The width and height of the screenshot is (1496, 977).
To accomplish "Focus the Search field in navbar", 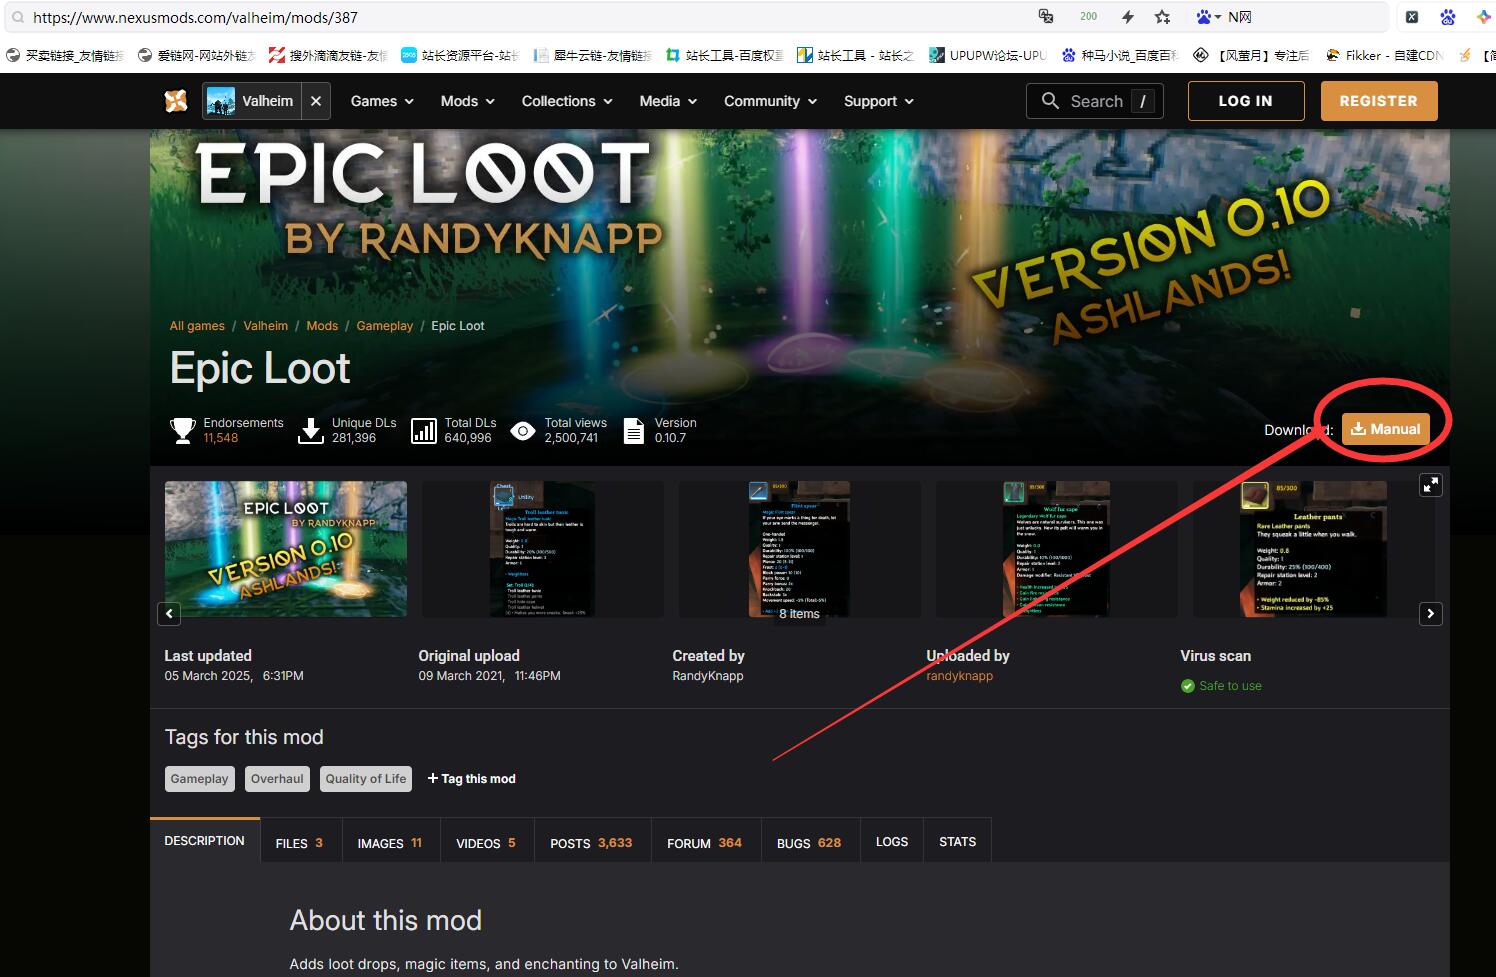I will click(1095, 101).
